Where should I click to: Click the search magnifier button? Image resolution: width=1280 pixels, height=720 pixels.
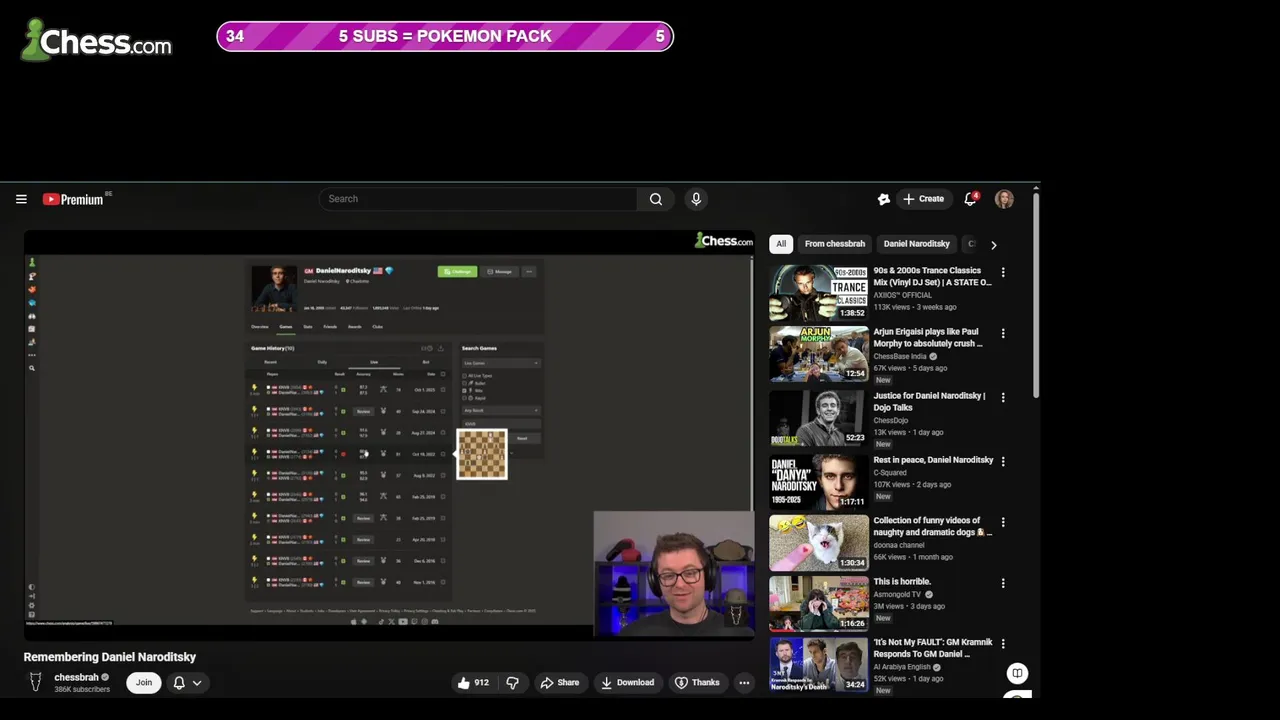click(656, 199)
